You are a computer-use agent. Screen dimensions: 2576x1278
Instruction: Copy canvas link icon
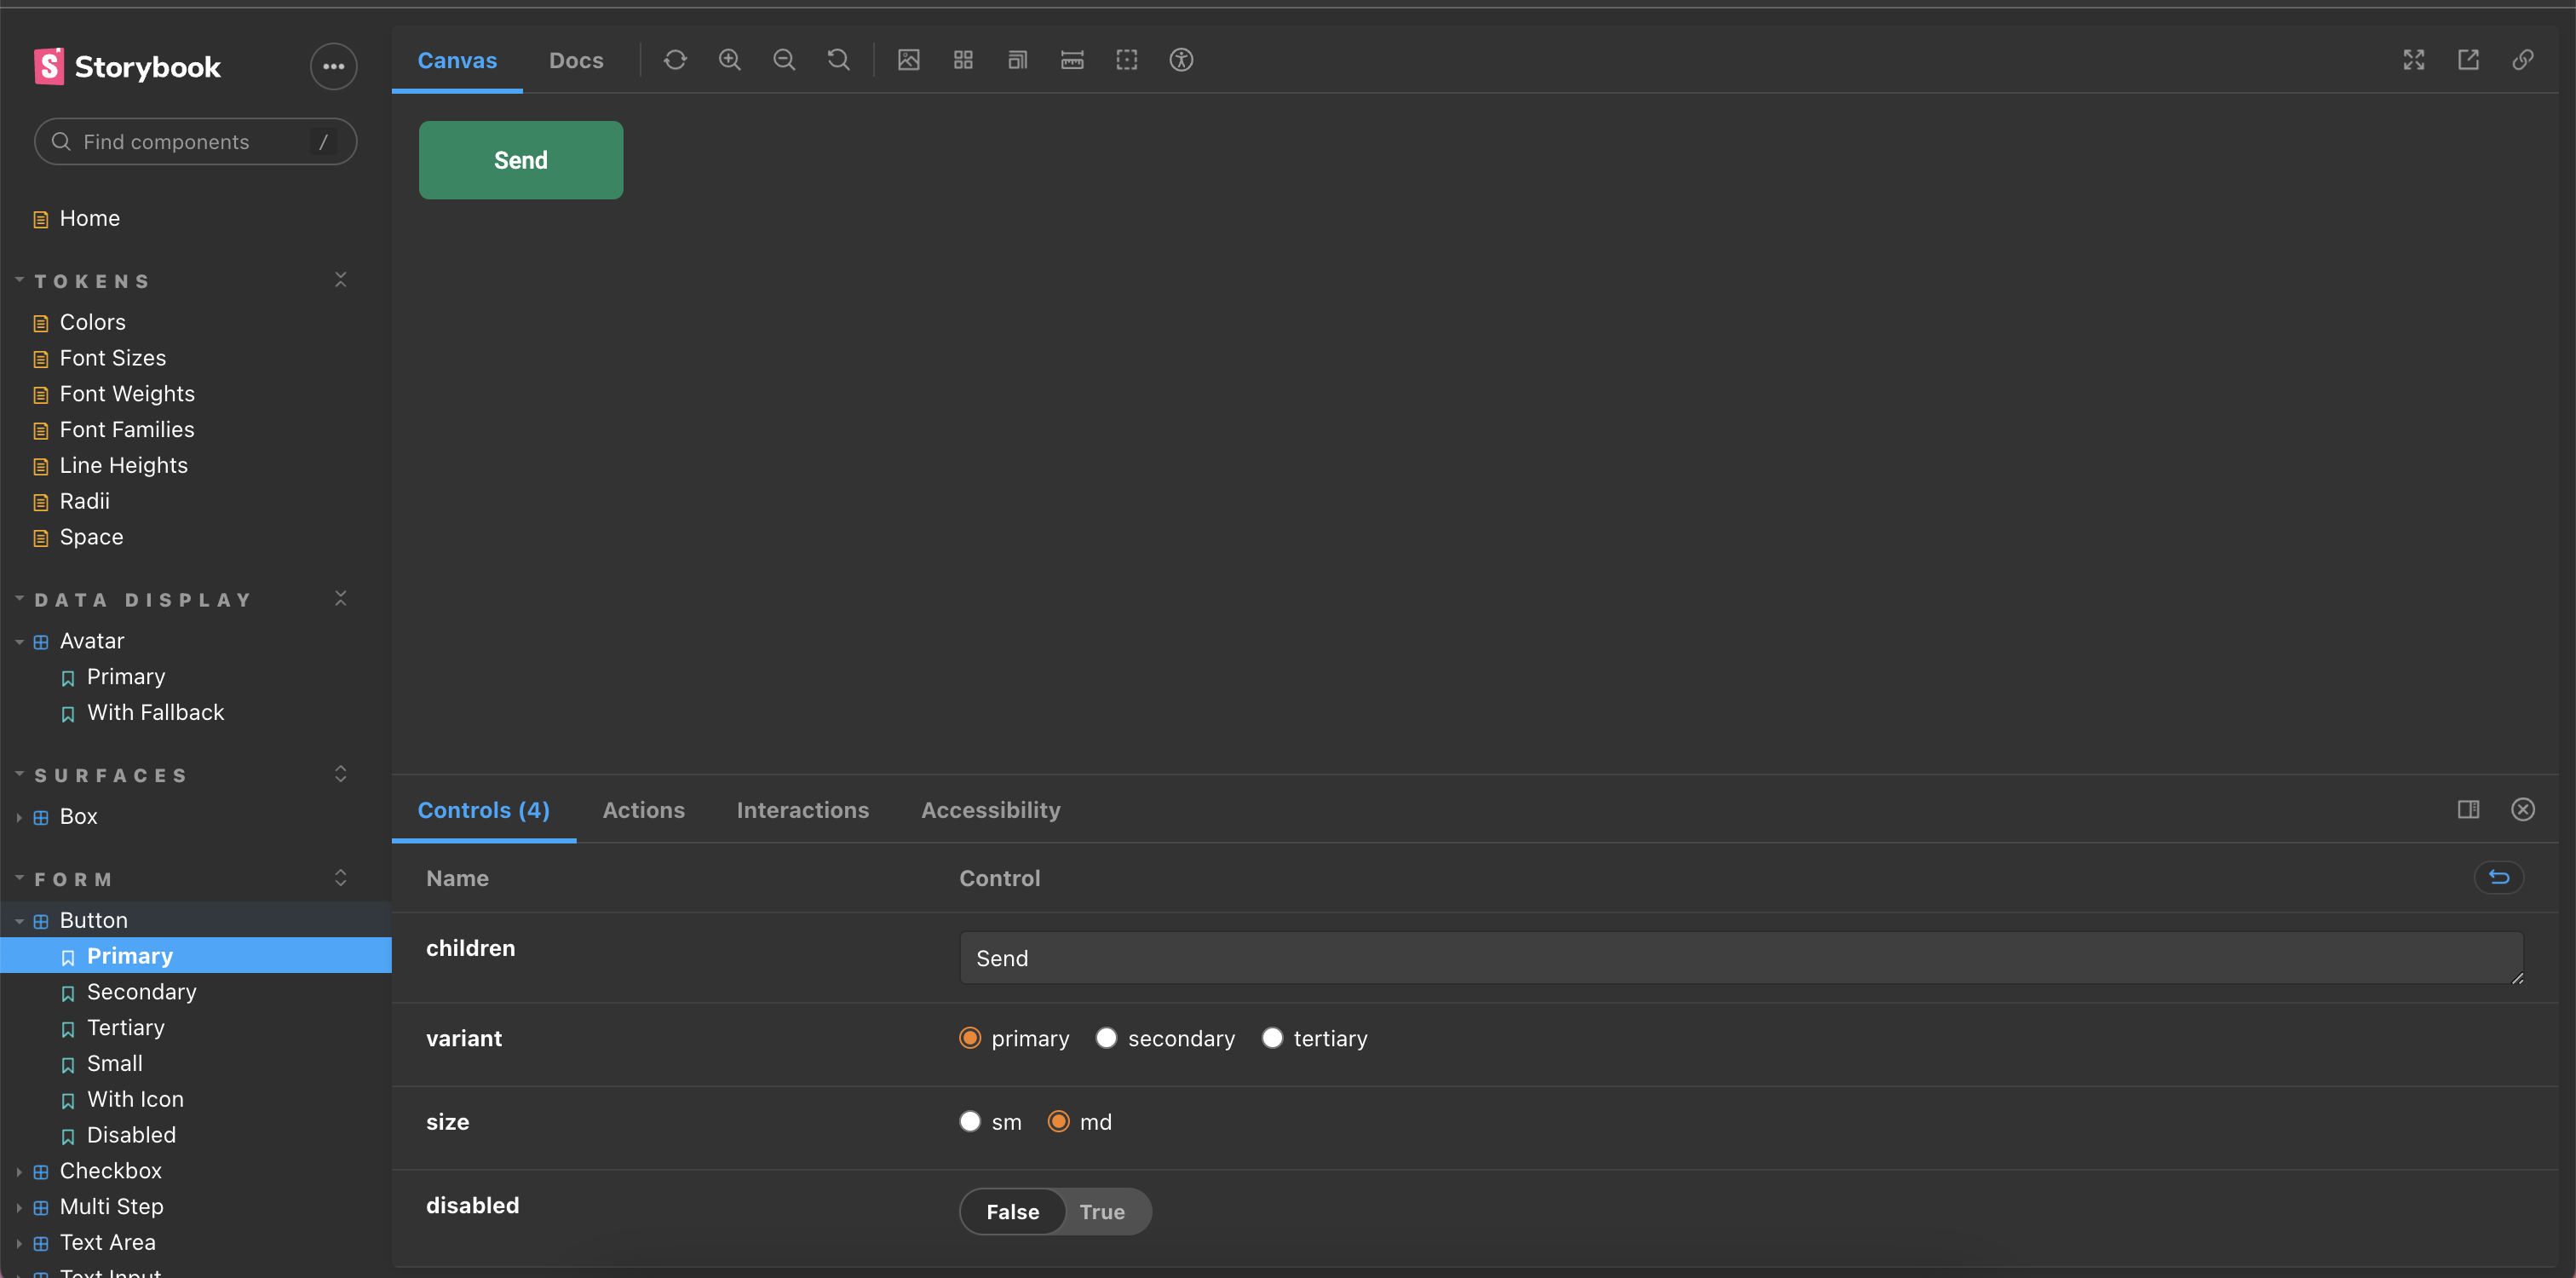pyautogui.click(x=2523, y=60)
